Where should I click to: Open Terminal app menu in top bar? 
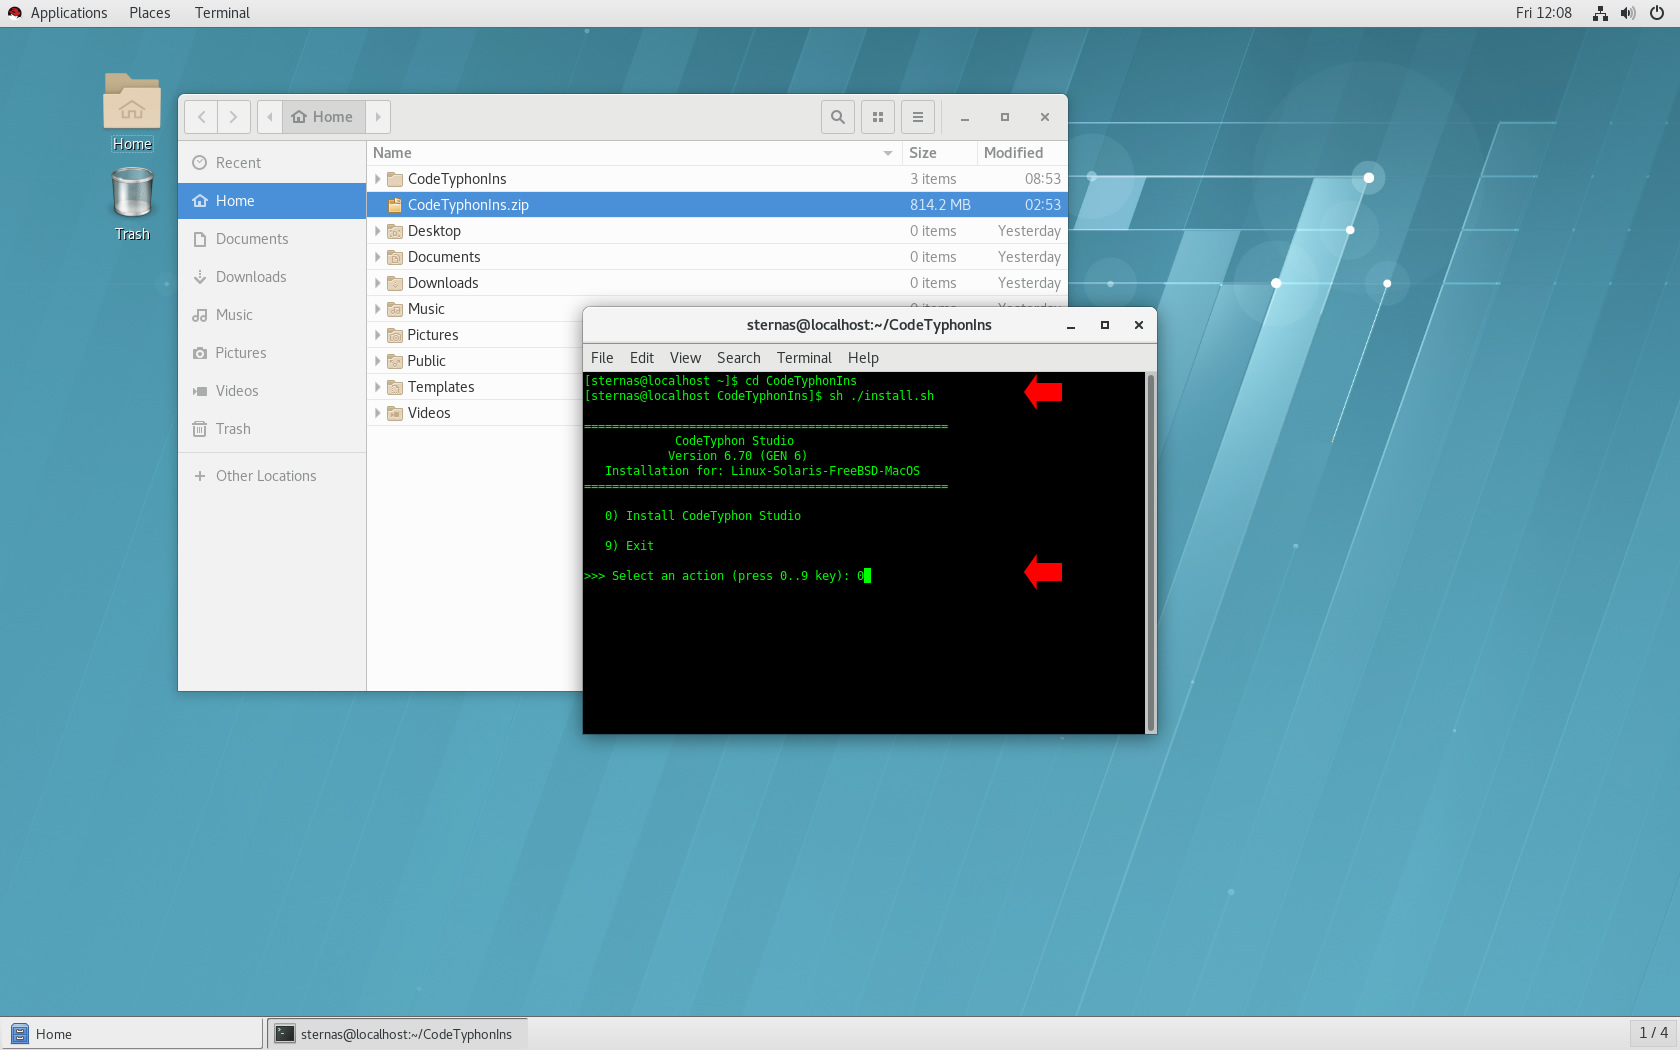pos(222,13)
